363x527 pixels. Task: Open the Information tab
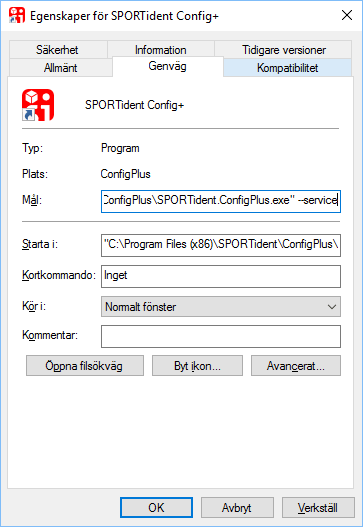coord(161,50)
